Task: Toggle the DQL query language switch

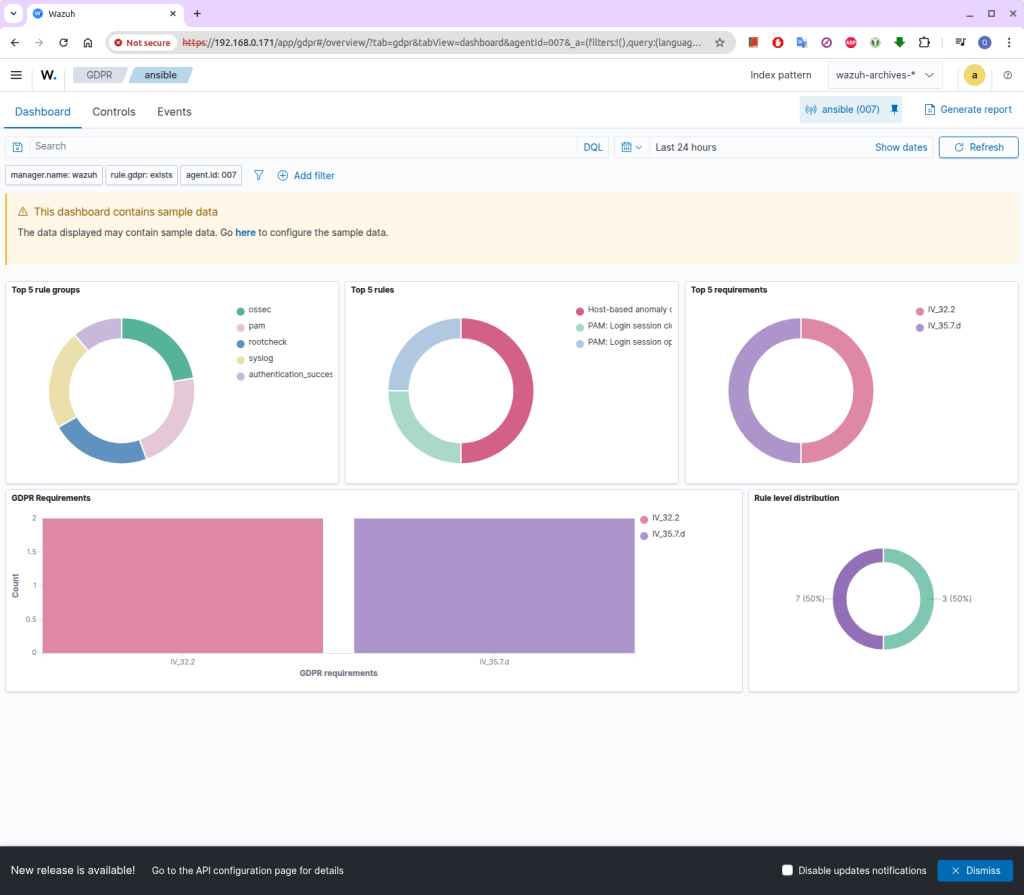Action: pos(593,147)
